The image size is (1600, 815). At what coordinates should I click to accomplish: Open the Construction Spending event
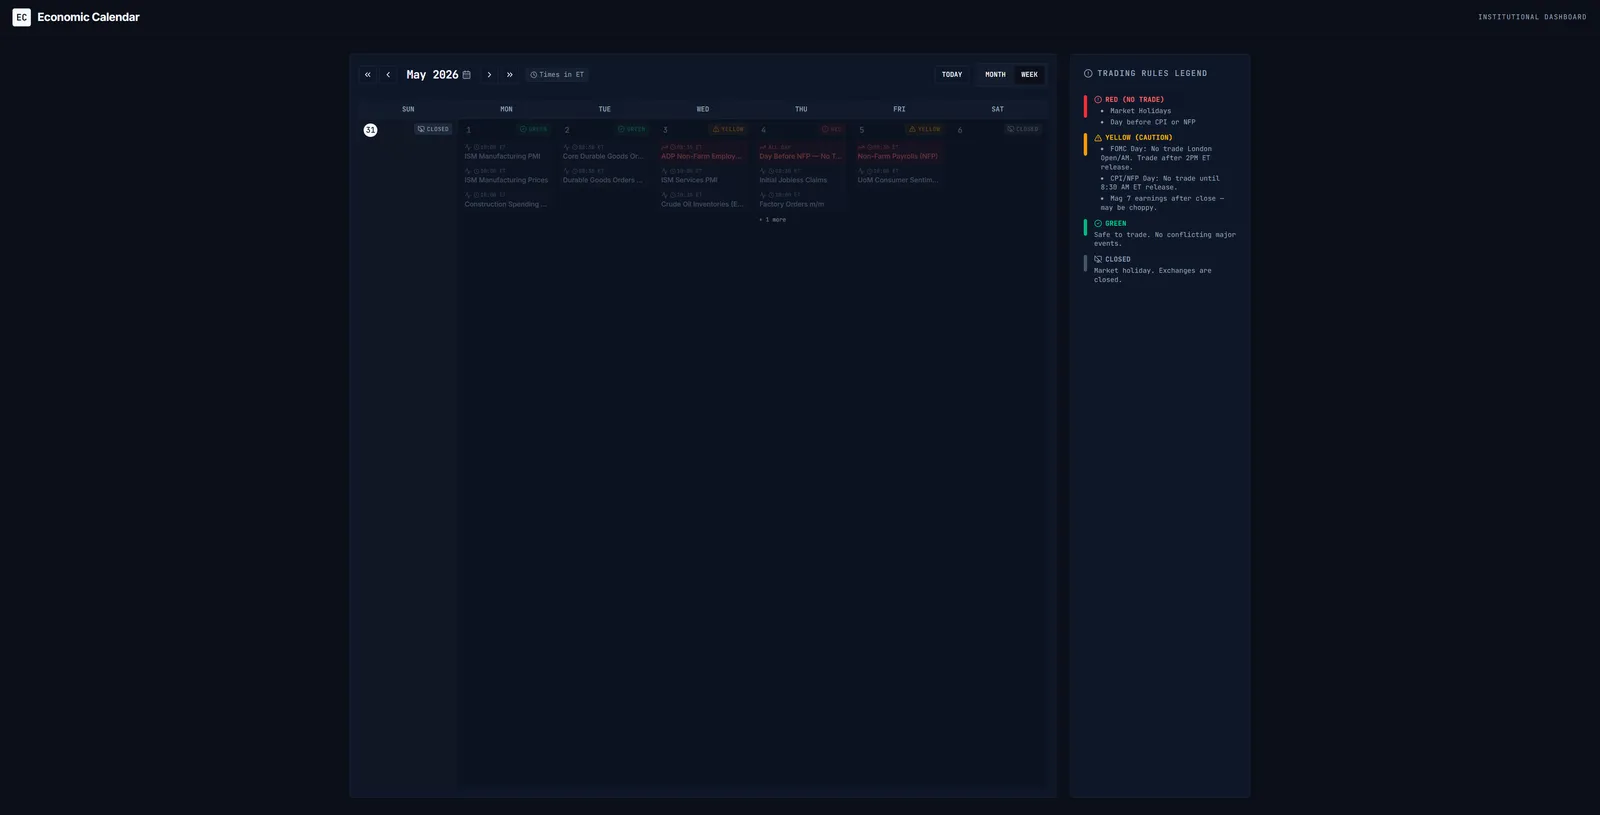click(x=507, y=200)
